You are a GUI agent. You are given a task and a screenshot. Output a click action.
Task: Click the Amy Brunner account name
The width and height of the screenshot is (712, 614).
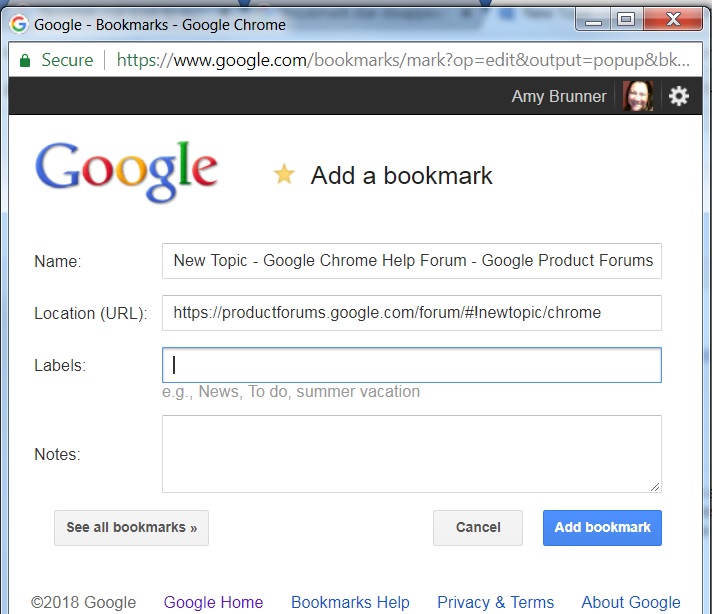(x=559, y=96)
